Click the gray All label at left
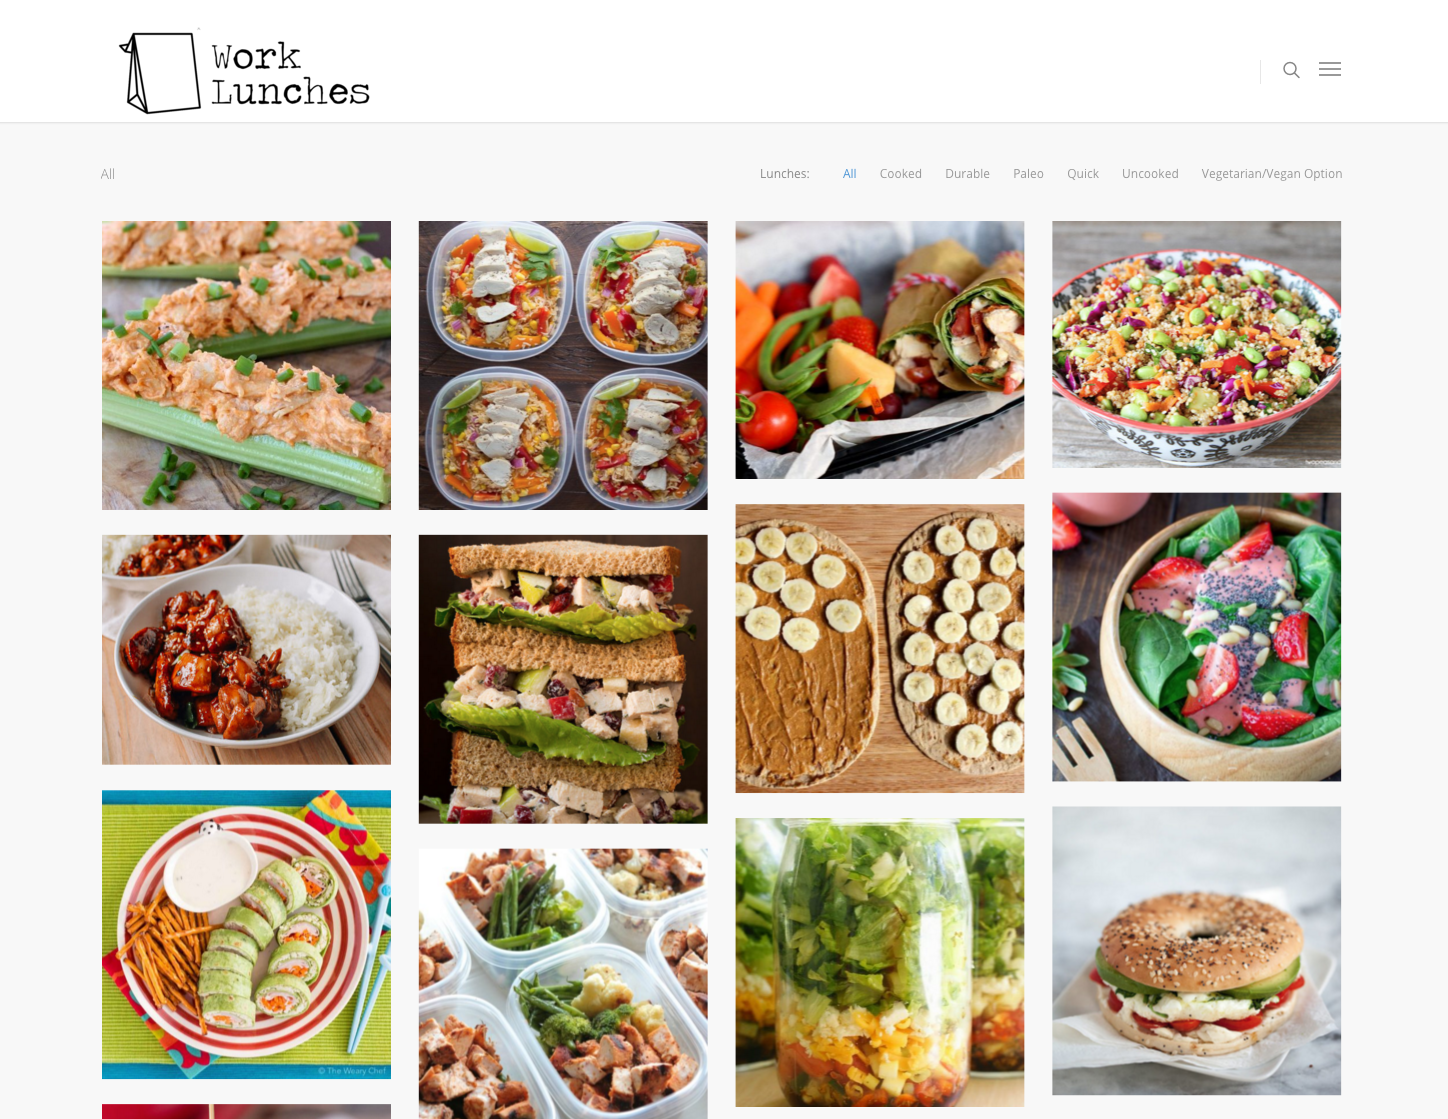This screenshot has height=1119, width=1448. point(108,174)
